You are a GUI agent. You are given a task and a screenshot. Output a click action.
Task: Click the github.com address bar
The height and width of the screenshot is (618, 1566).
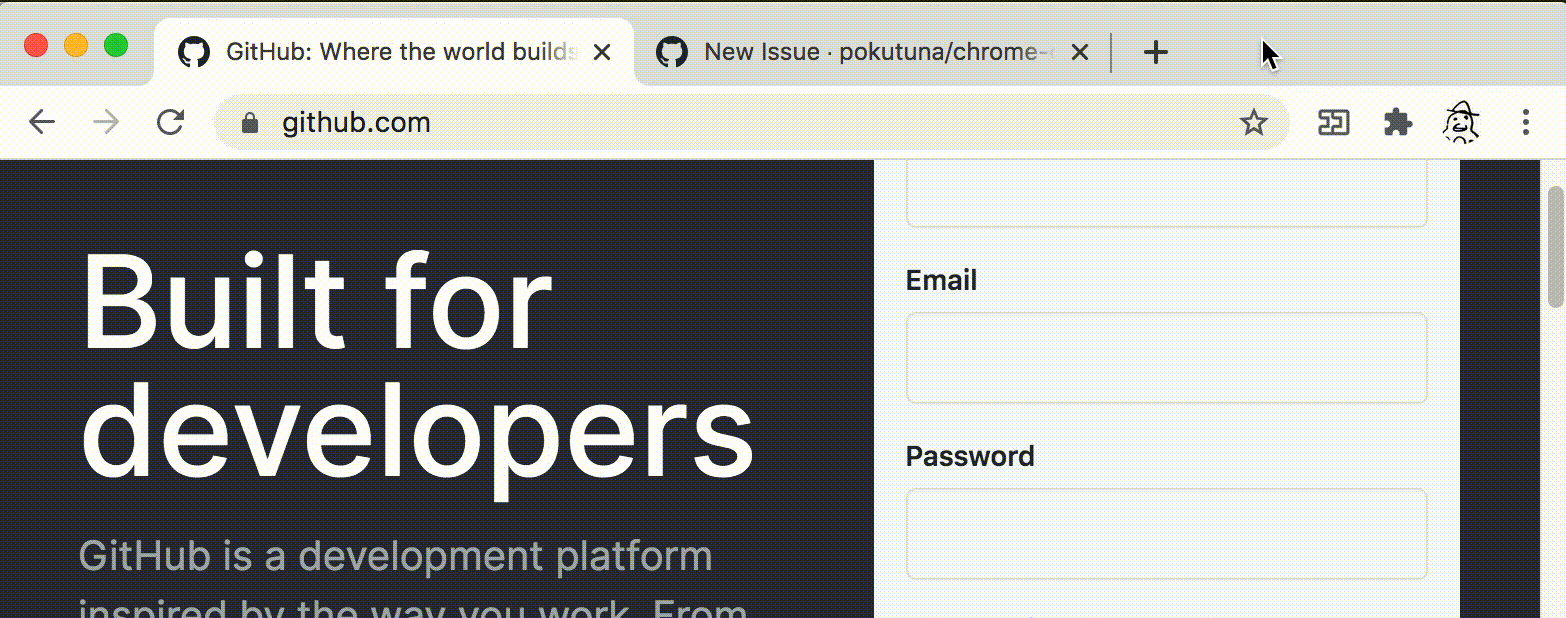751,123
